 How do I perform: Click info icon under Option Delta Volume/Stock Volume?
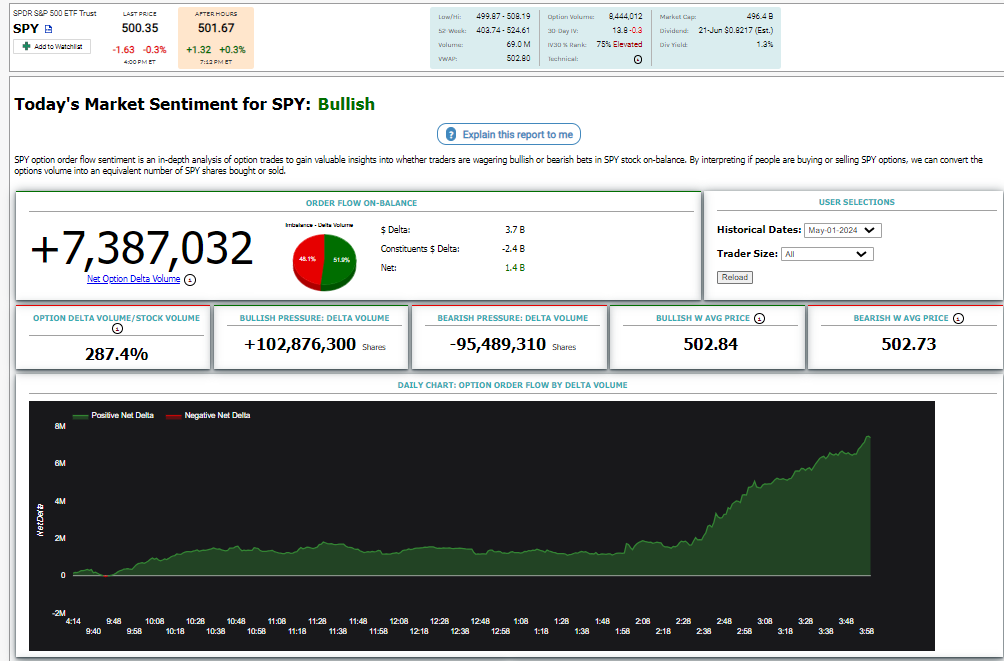[x=117, y=329]
